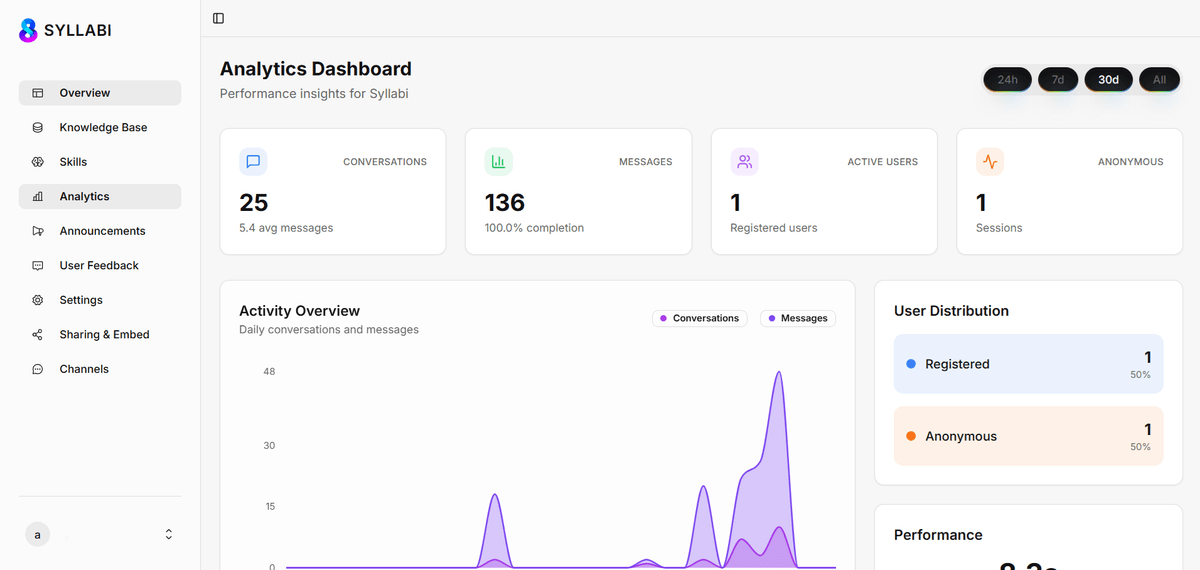Collapse the sidebar using panel icon

point(218,18)
